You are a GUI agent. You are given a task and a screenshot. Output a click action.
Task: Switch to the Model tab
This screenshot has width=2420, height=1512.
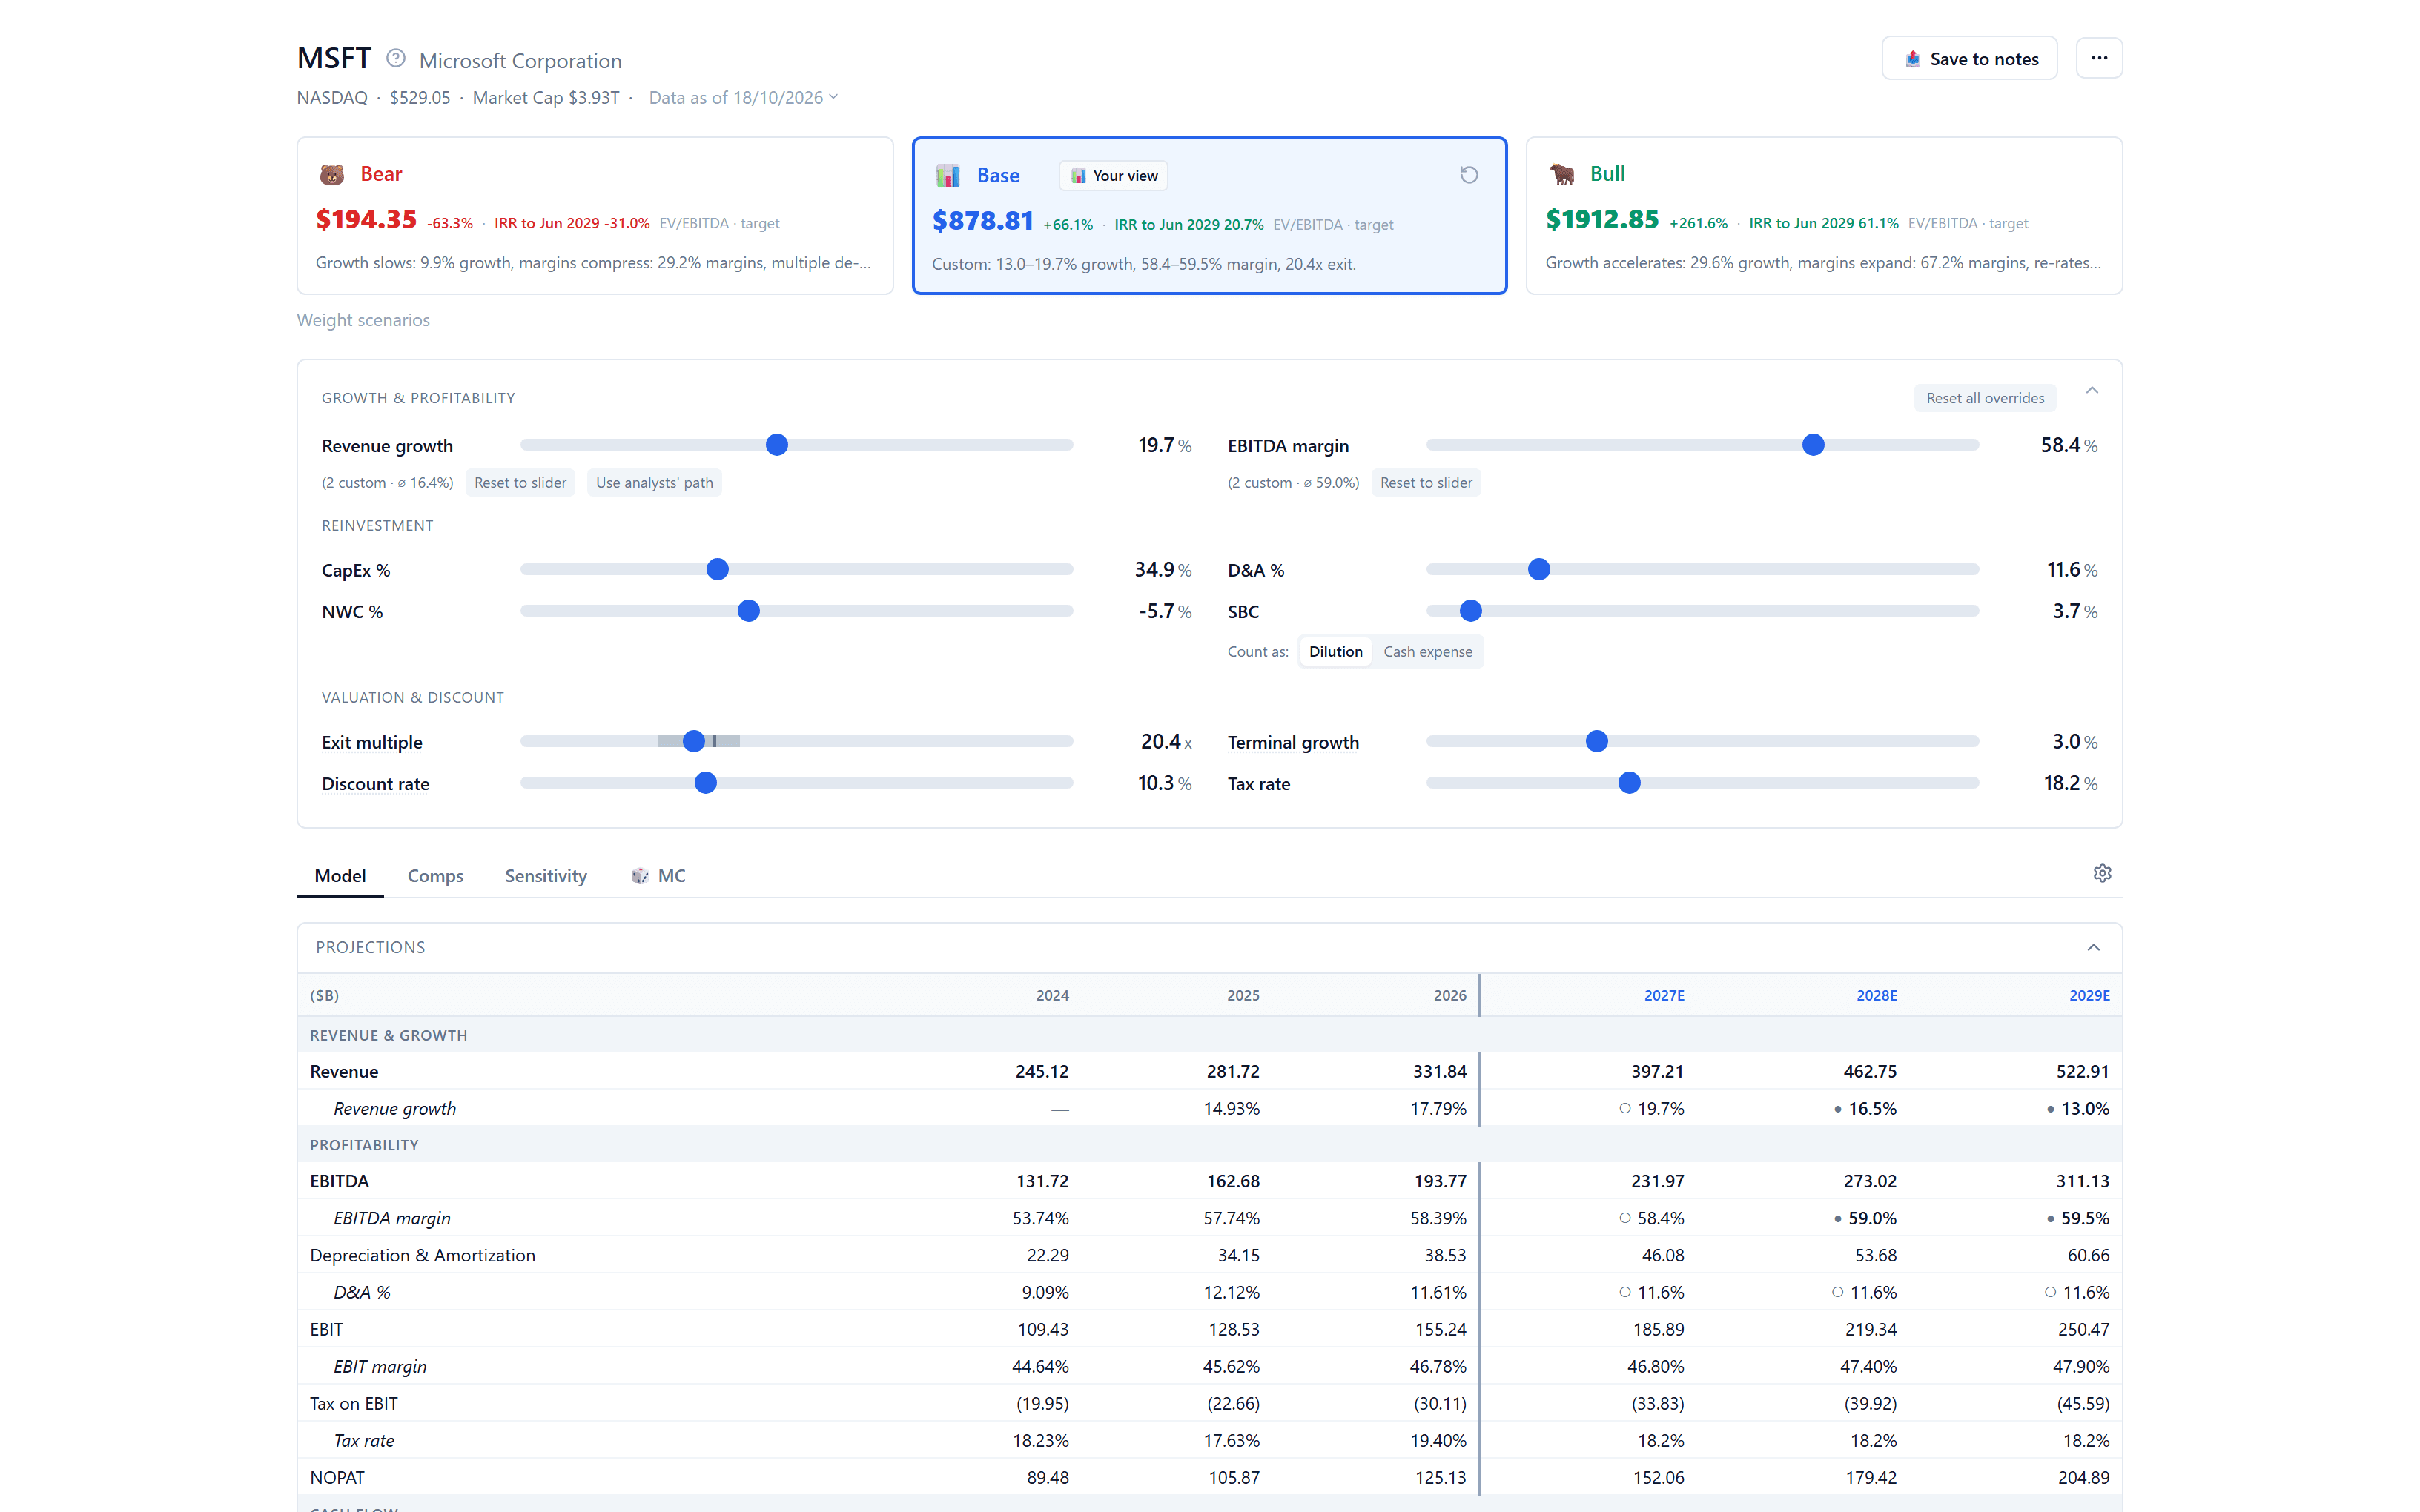[340, 876]
